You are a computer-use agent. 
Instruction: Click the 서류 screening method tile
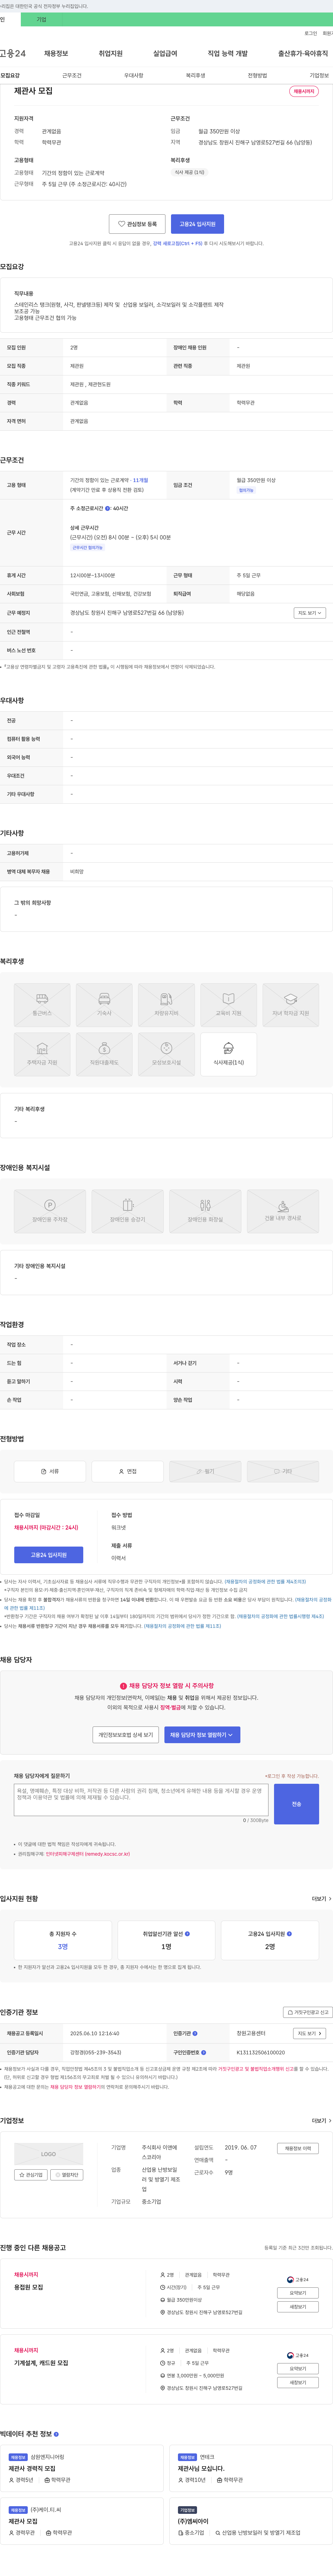(x=50, y=1471)
